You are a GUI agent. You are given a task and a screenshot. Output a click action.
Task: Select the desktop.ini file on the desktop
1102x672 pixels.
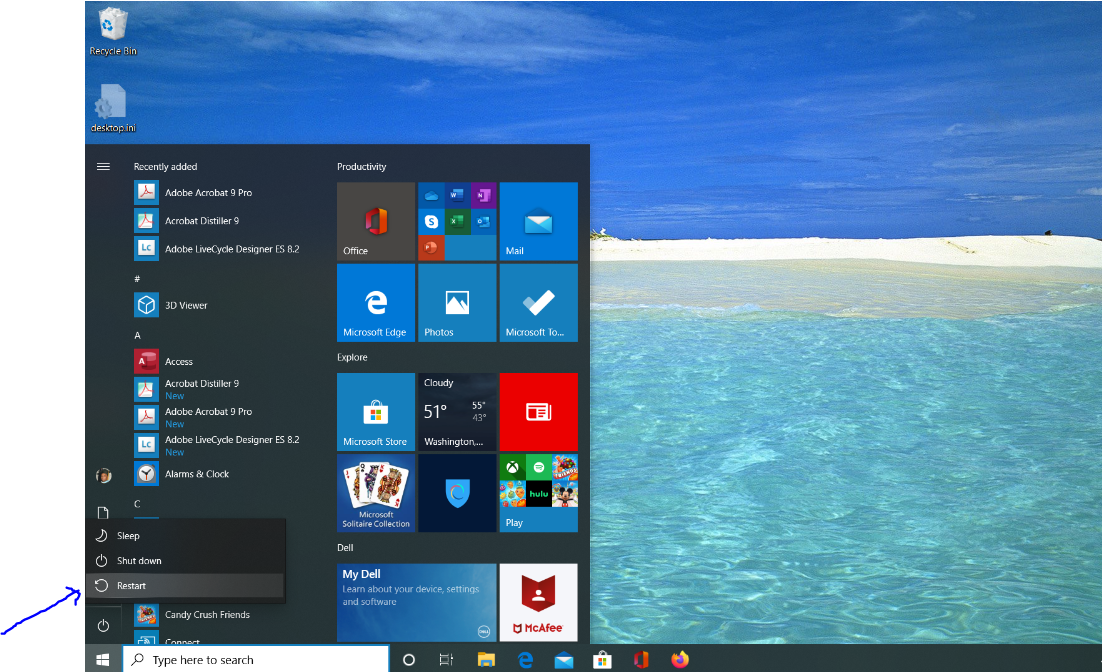coord(112,108)
